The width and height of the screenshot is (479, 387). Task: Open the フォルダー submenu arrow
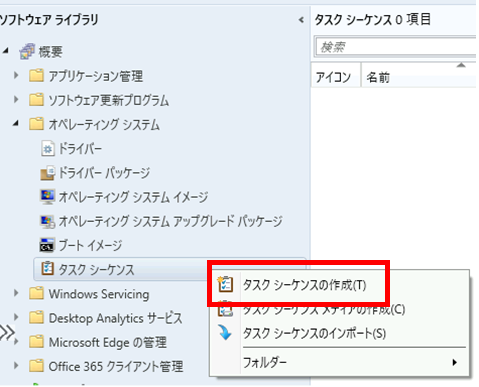click(x=455, y=362)
